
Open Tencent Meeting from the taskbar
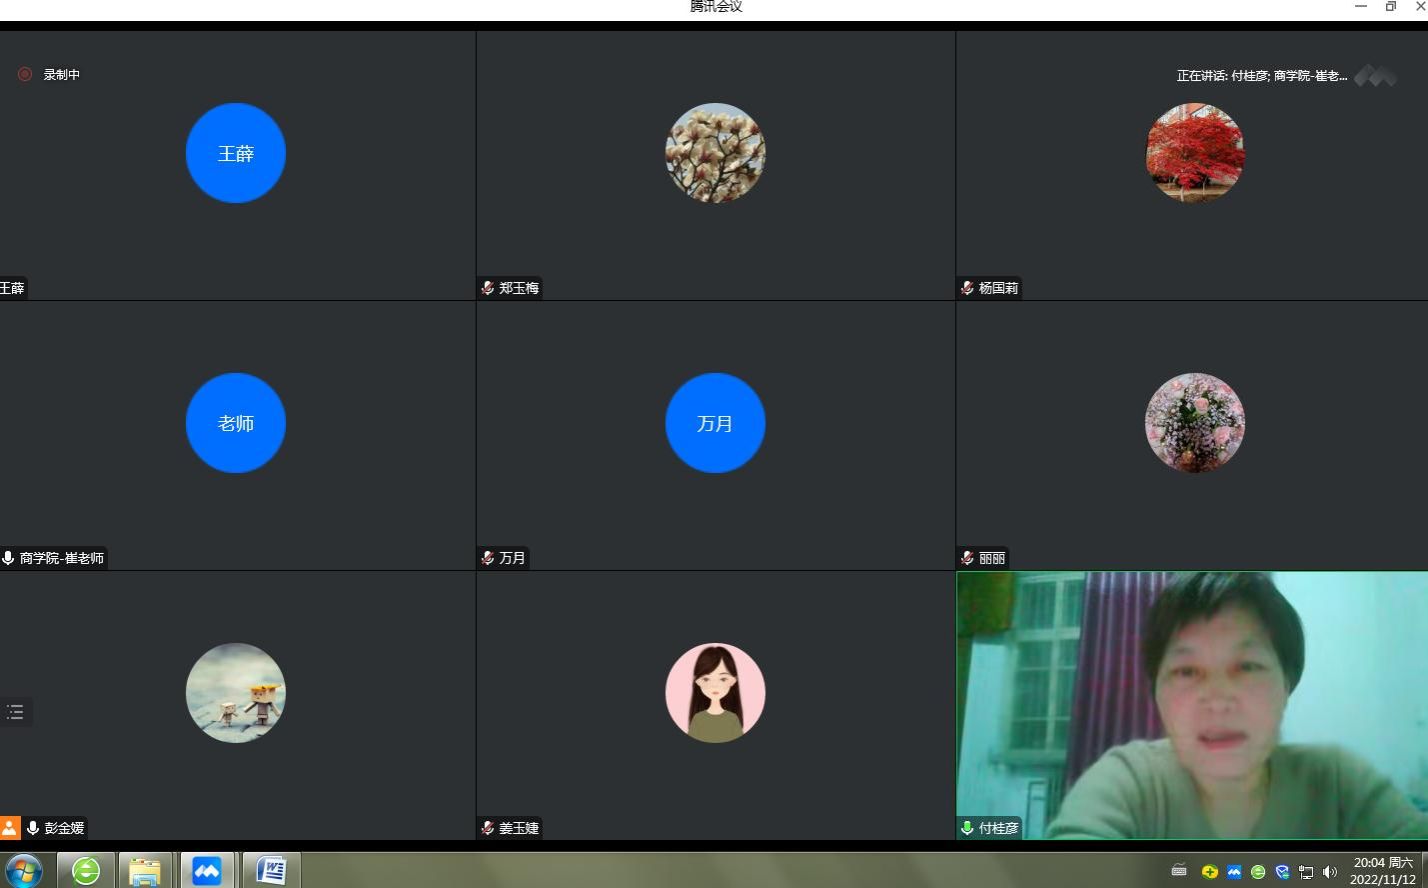[207, 871]
